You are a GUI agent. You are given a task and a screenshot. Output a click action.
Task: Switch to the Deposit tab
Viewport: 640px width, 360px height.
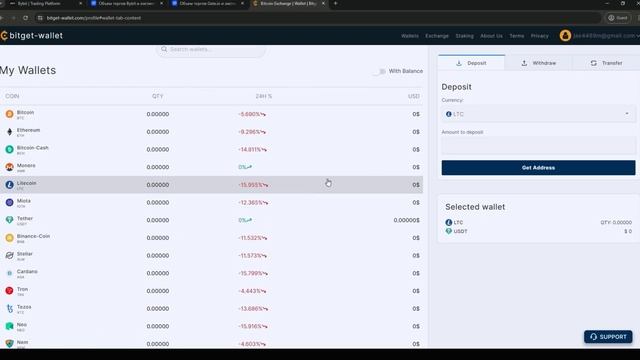tap(471, 63)
